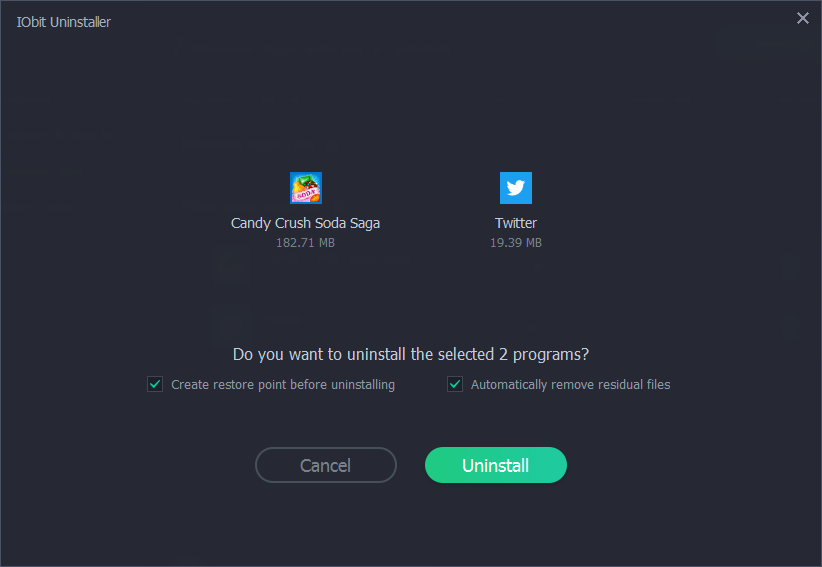The width and height of the screenshot is (822, 567).
Task: Dismiss the dialog using the X icon
Action: (x=802, y=18)
